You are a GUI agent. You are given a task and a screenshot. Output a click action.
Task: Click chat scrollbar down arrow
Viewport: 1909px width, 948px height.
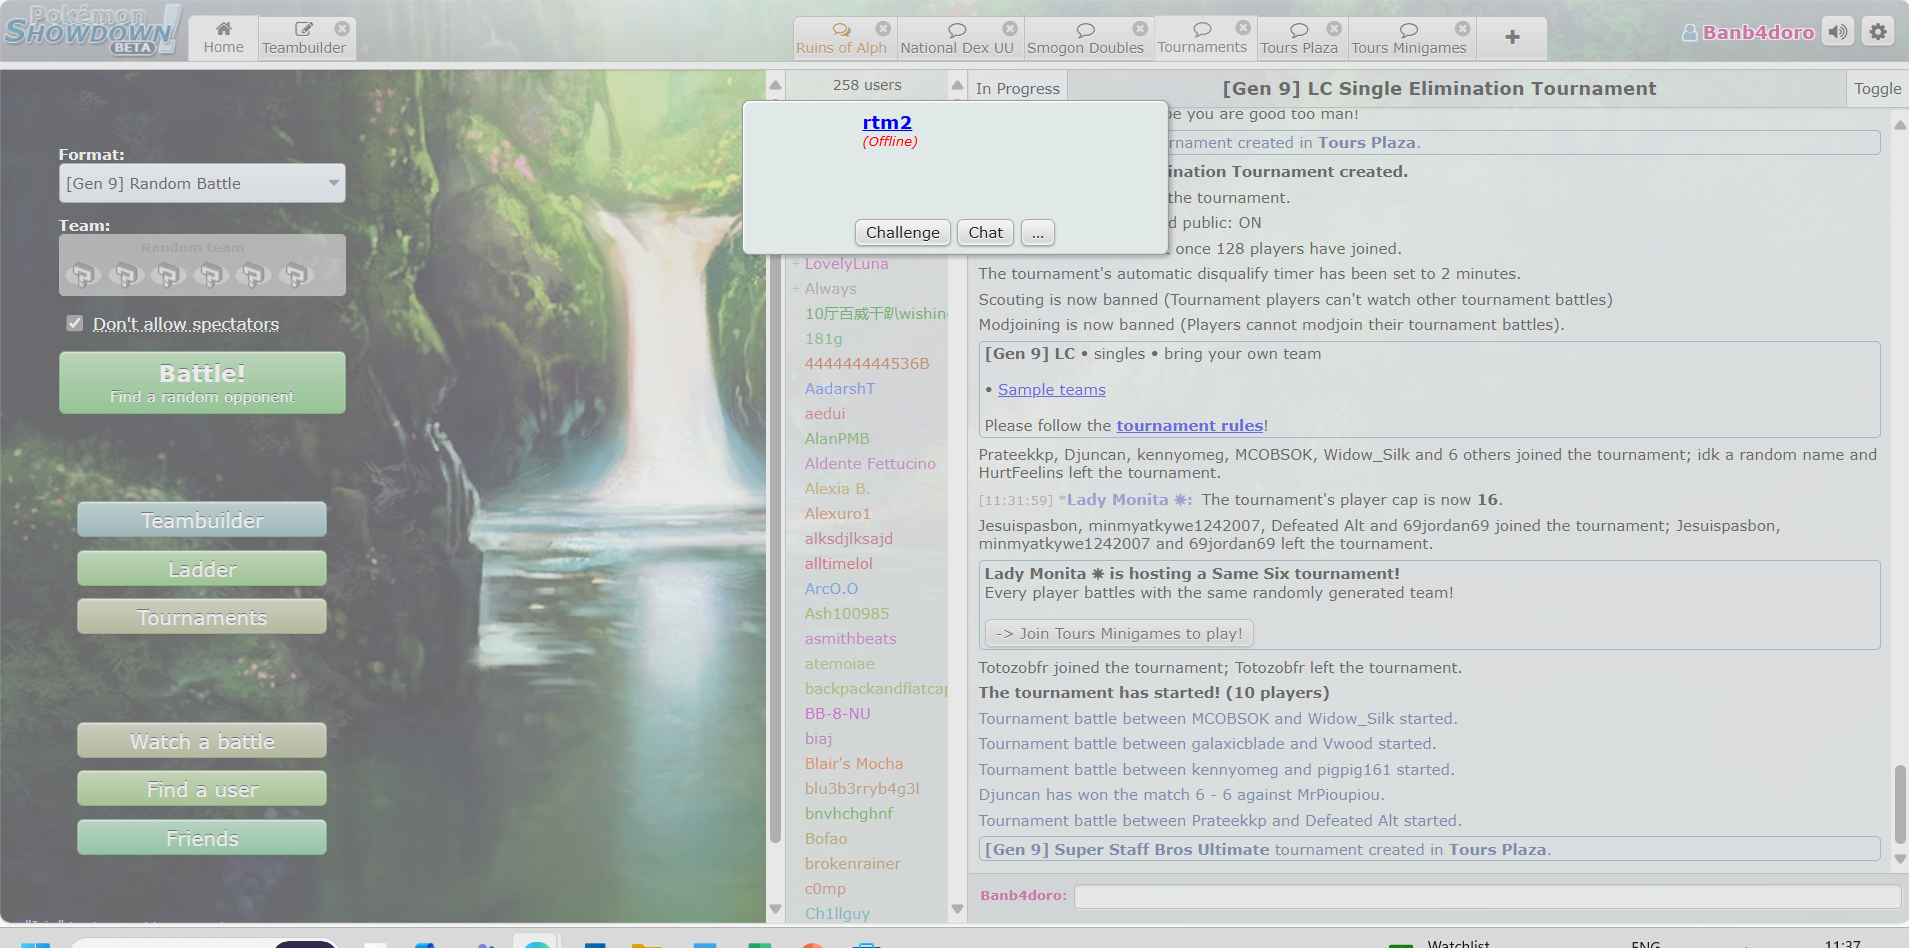(x=1900, y=859)
